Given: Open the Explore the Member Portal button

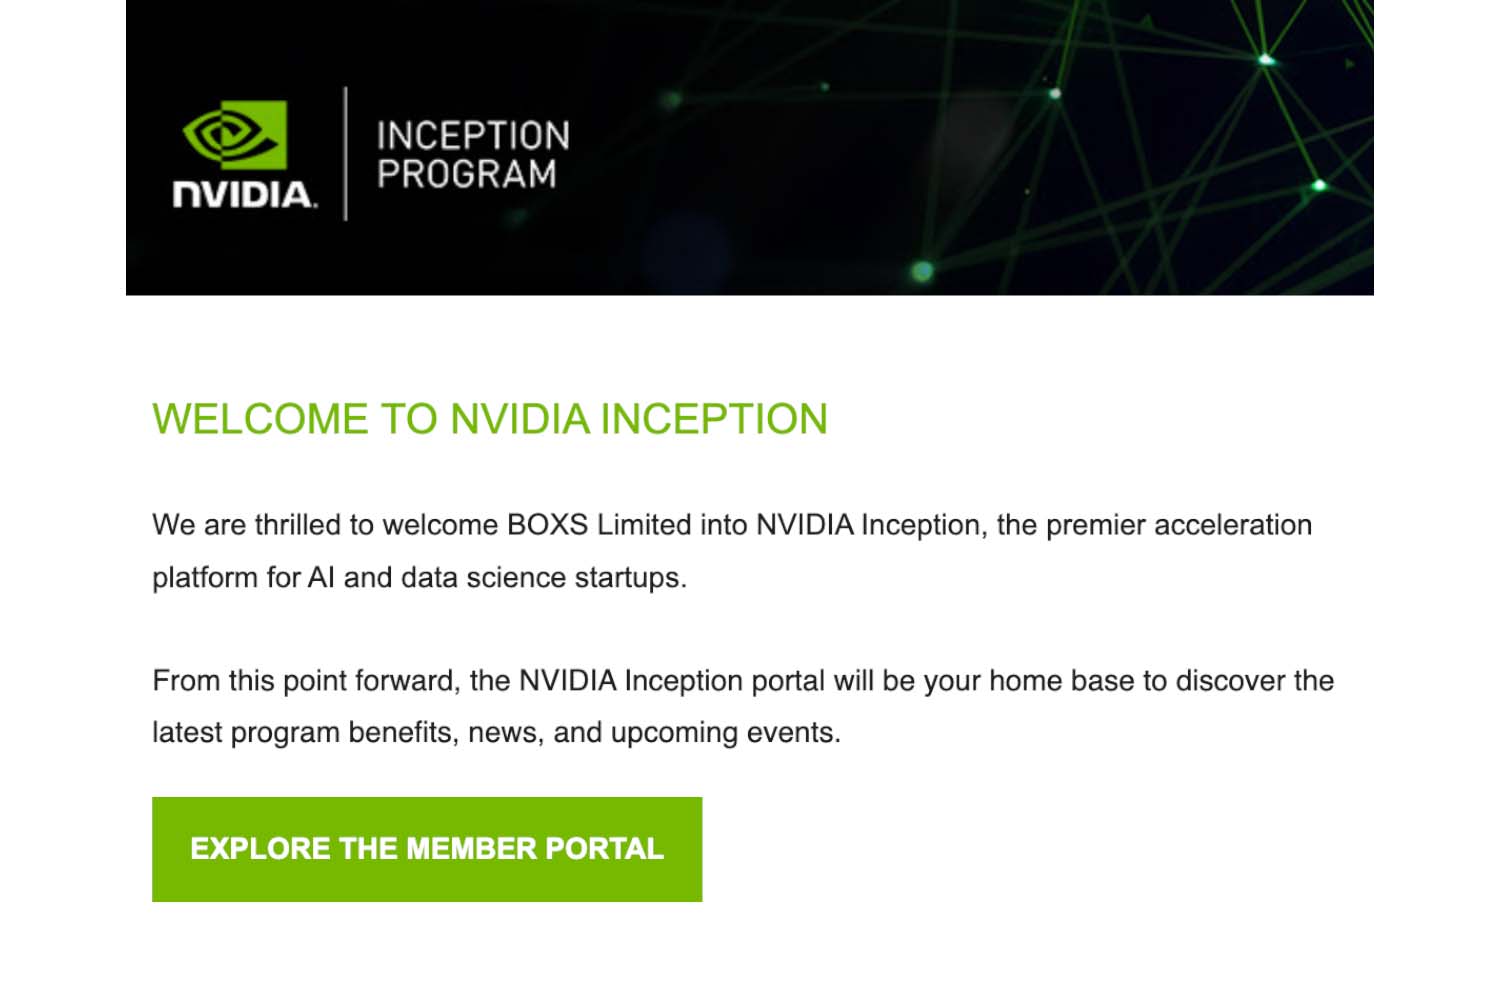Looking at the screenshot, I should 427,849.
